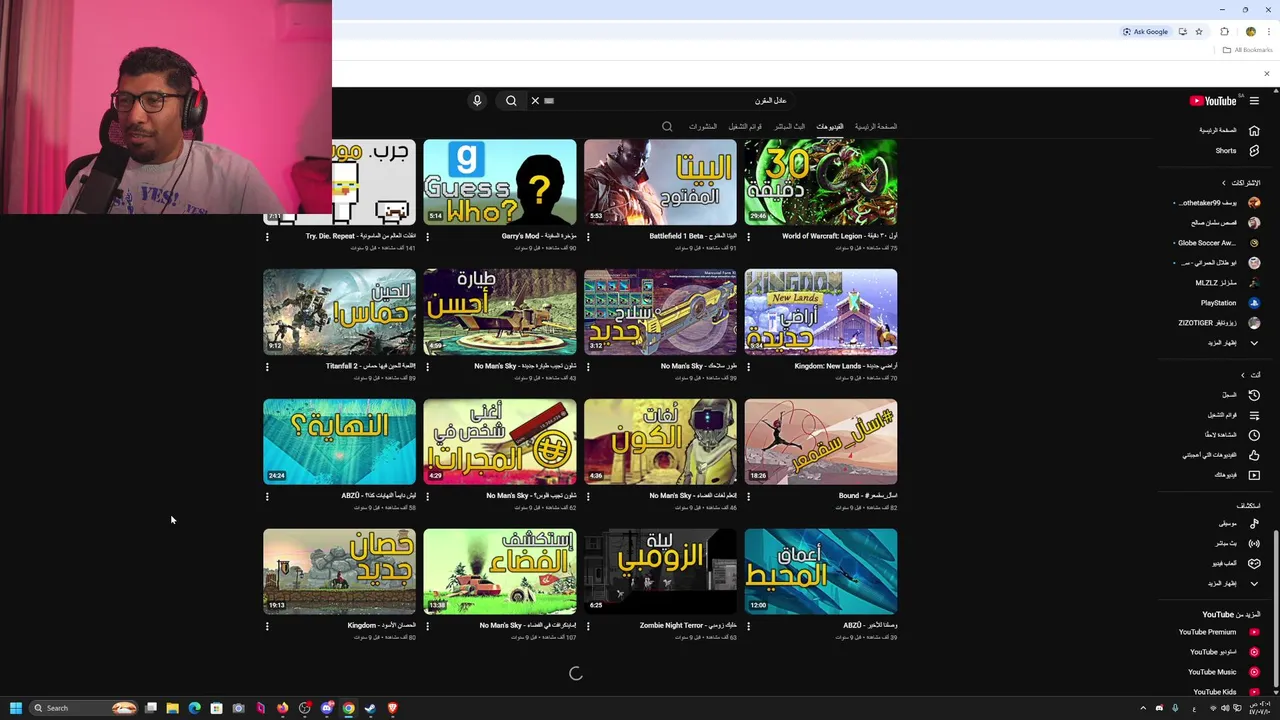Open the Windows Start menu
Image resolution: width=1280 pixels, height=720 pixels.
coord(15,708)
